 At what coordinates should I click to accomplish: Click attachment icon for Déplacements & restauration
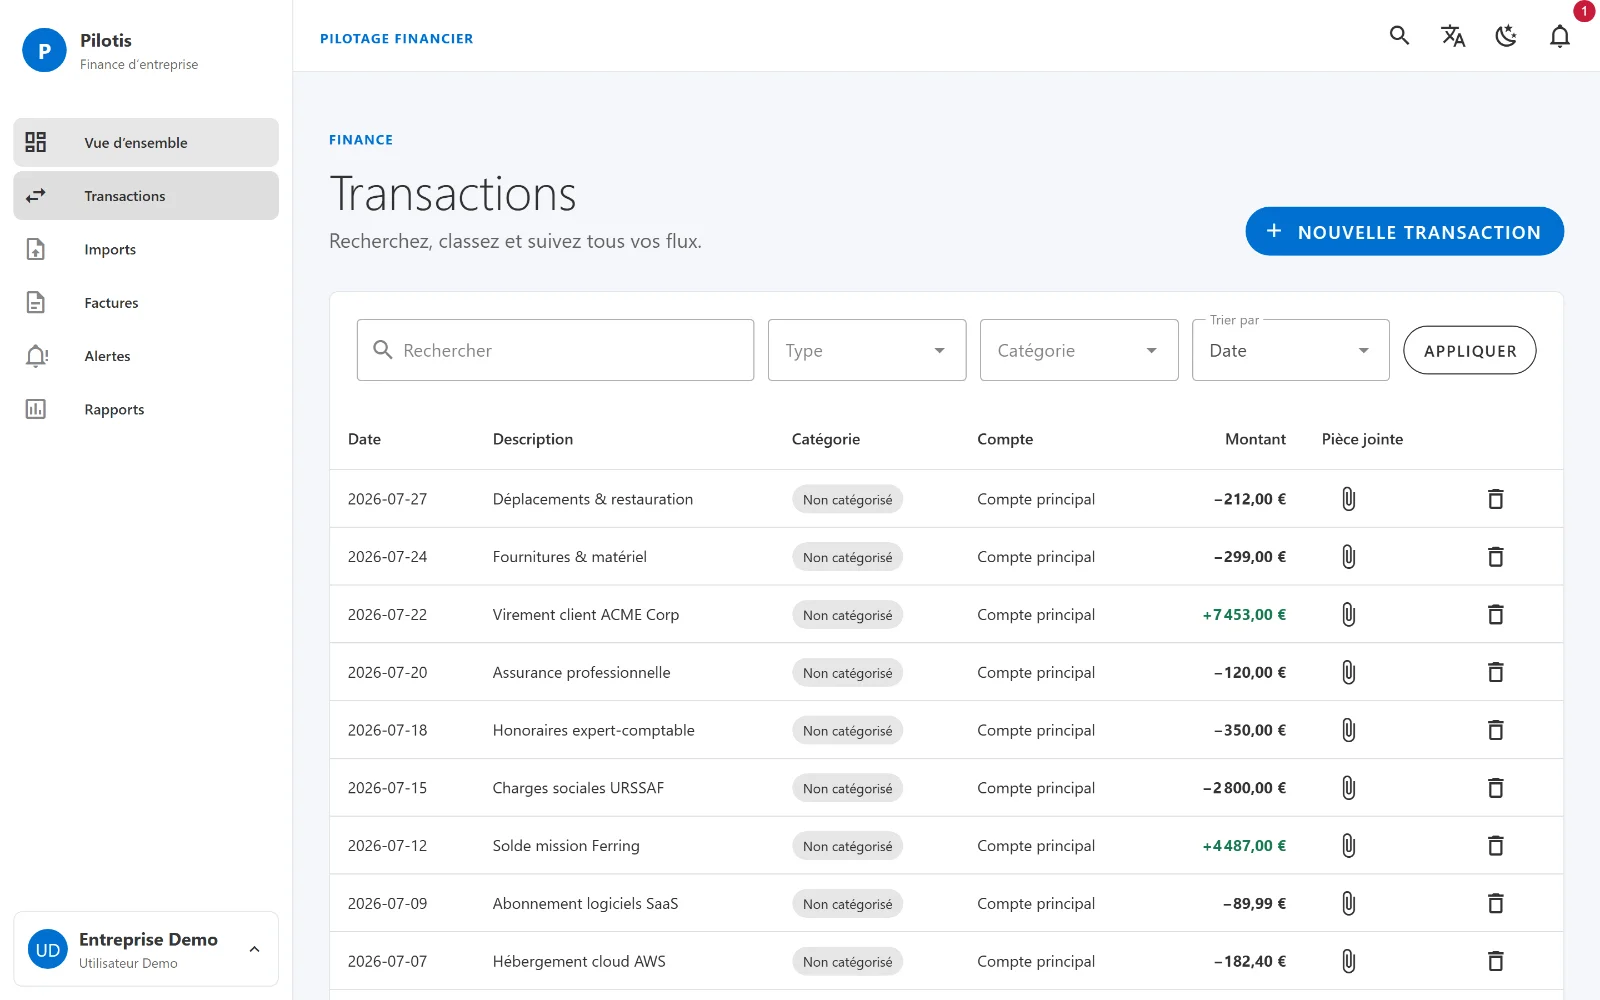[1348, 499]
